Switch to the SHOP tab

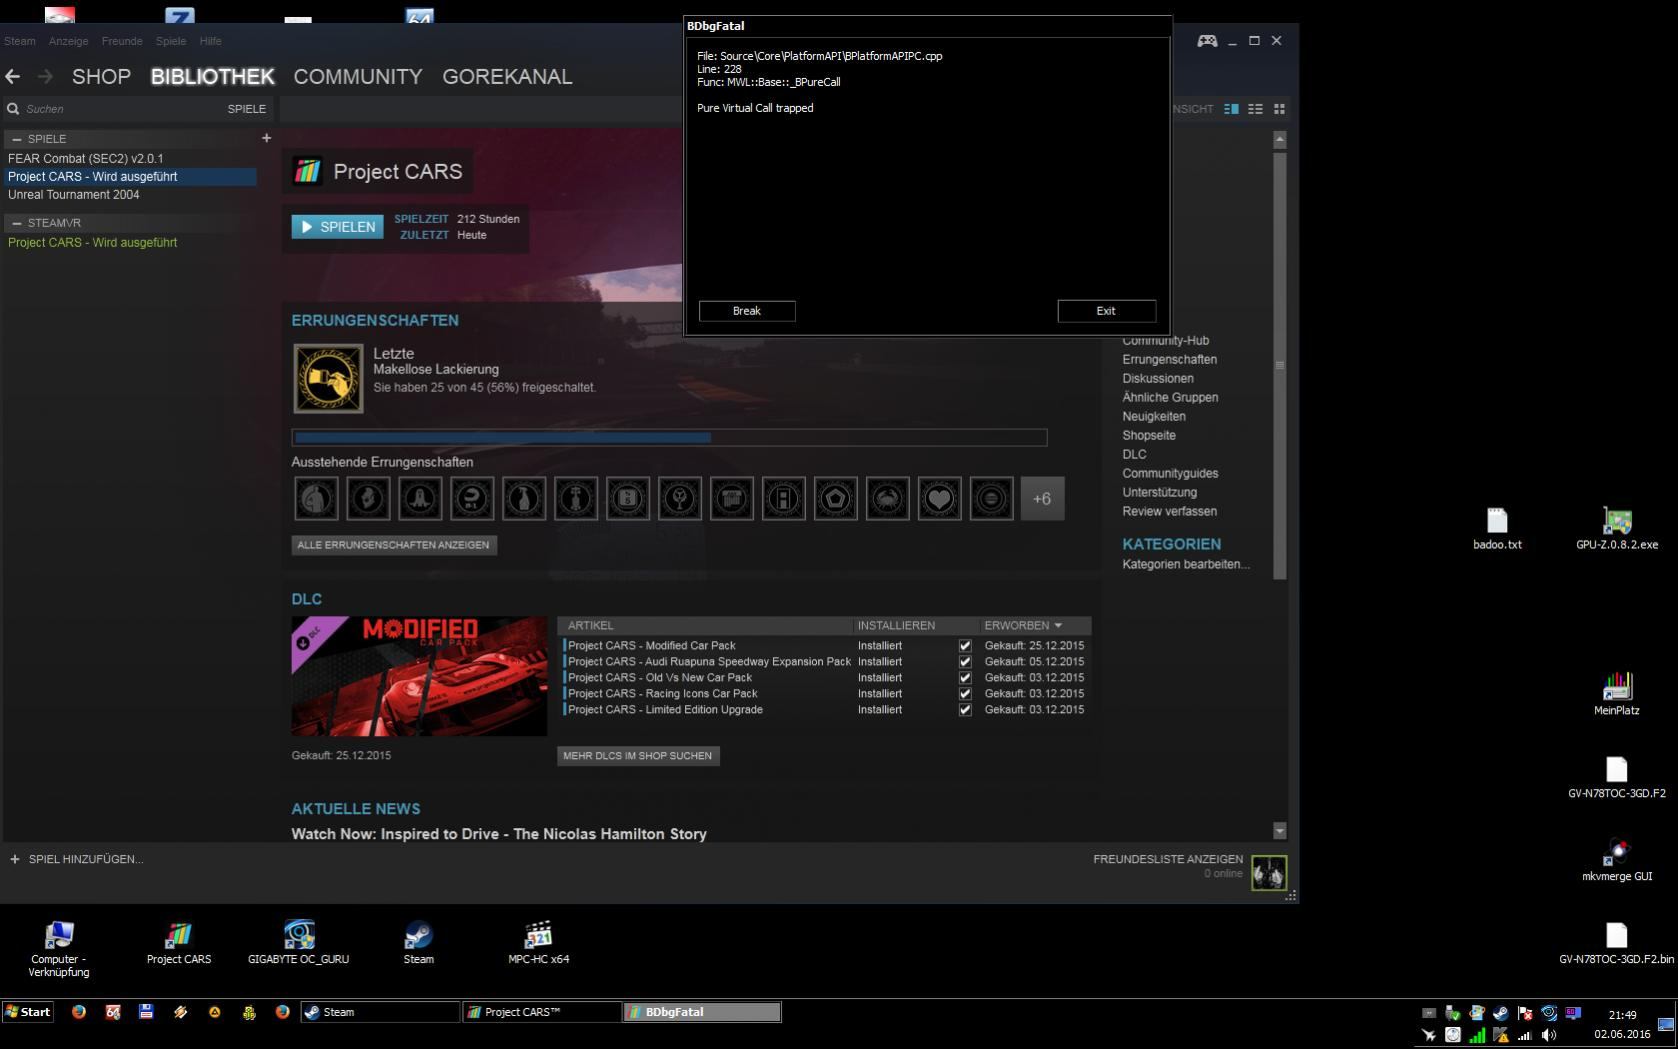click(101, 77)
